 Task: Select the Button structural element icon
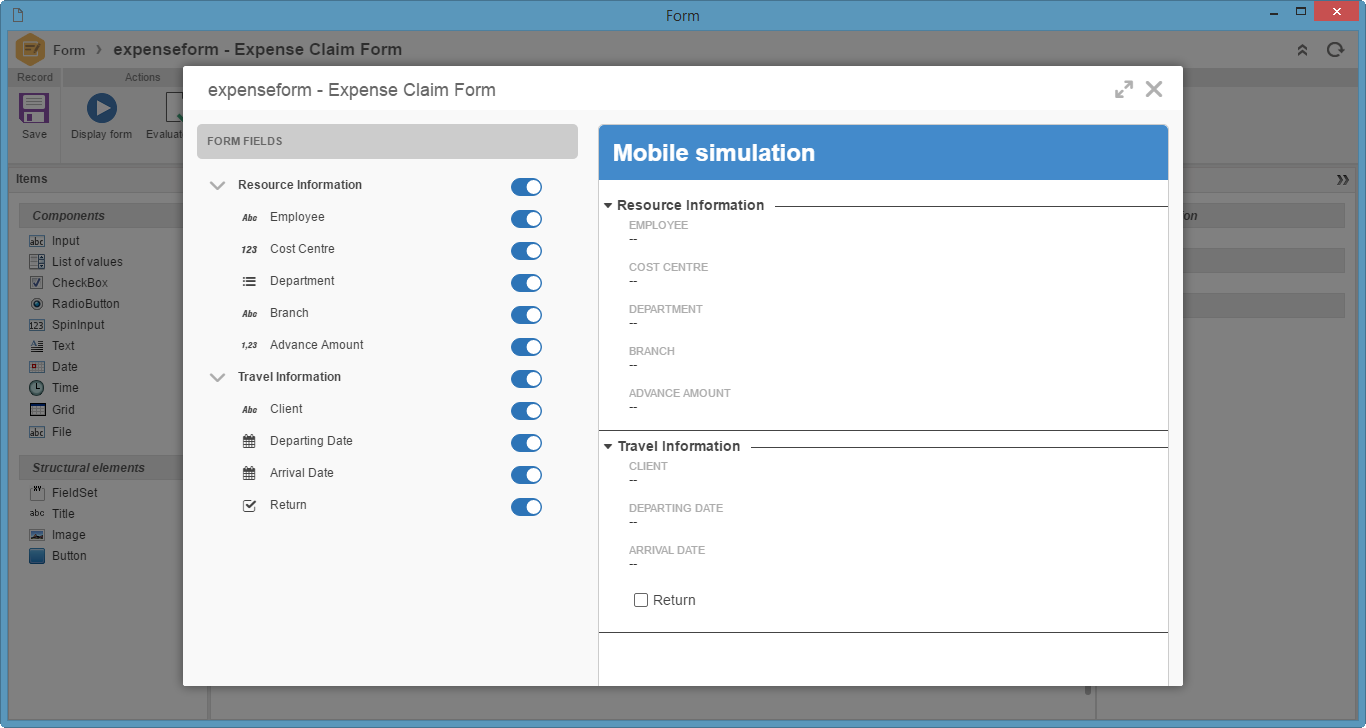coord(37,556)
